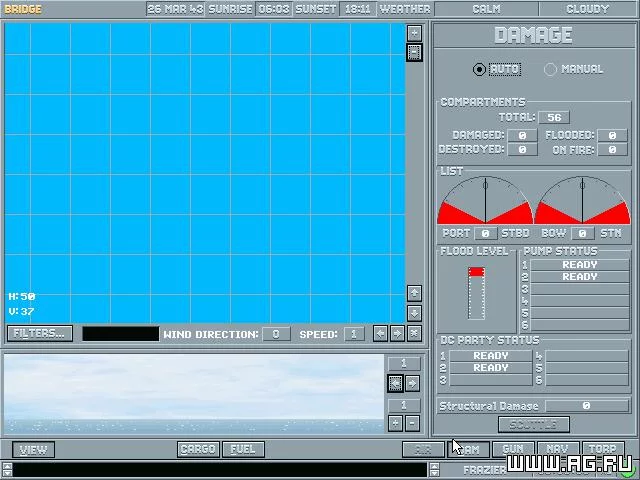Open the FUEL screen
This screenshot has height=480, width=640.
[243, 449]
